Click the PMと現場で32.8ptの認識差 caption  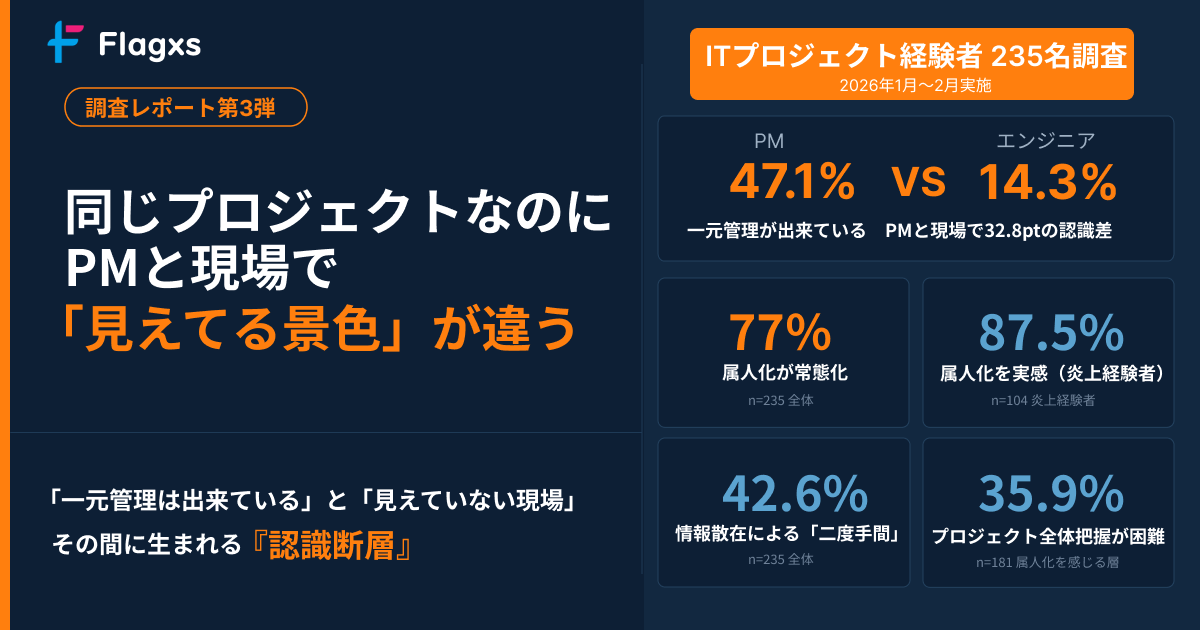(998, 231)
